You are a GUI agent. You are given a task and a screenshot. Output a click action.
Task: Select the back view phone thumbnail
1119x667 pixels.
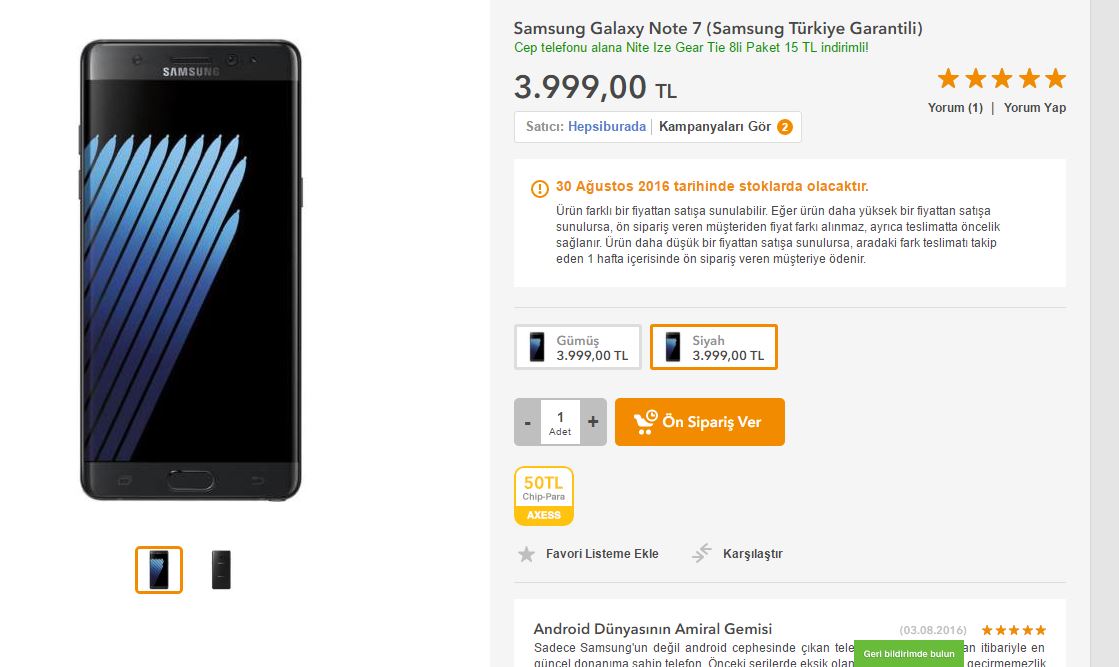point(221,570)
